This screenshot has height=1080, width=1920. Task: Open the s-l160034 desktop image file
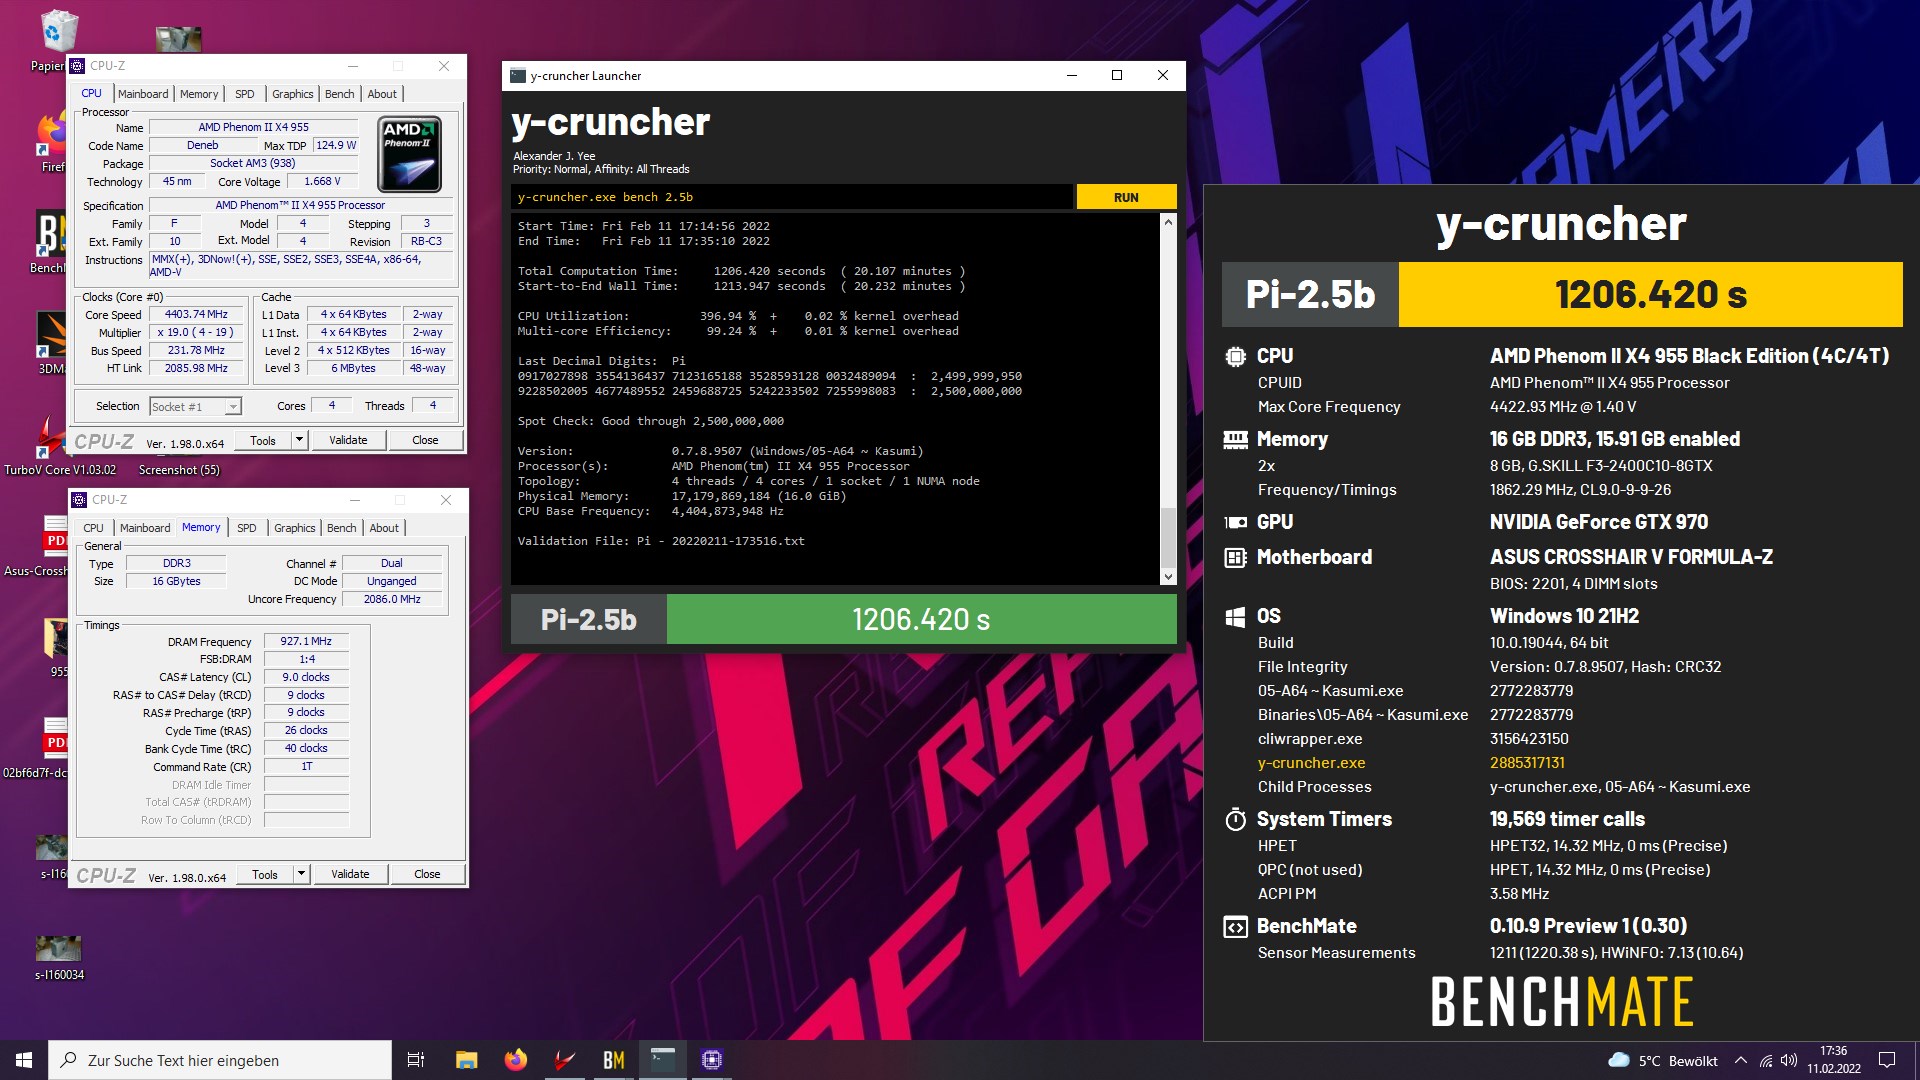pyautogui.click(x=59, y=957)
